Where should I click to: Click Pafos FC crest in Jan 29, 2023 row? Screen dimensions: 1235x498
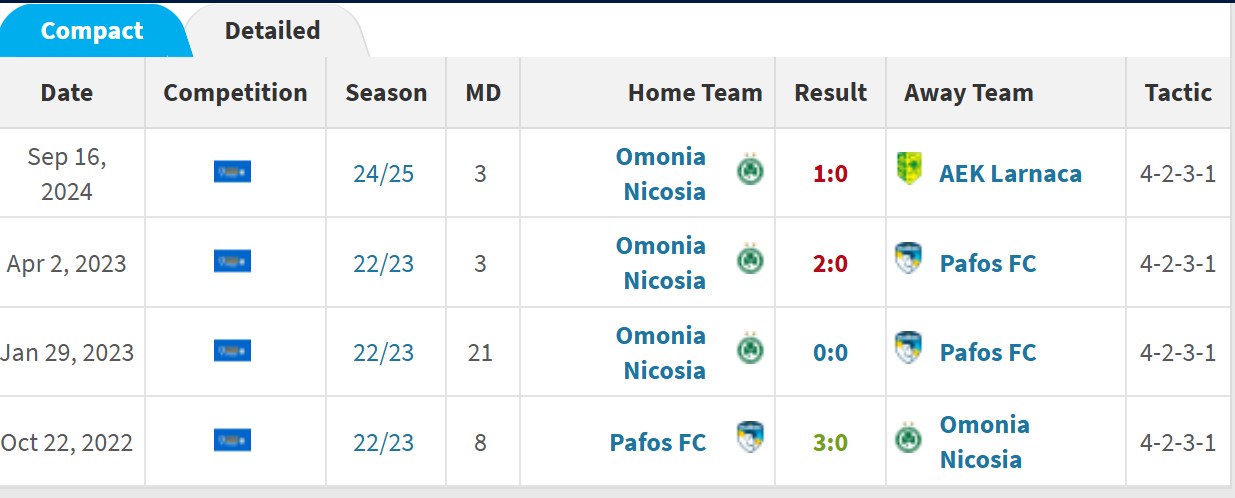[908, 349]
